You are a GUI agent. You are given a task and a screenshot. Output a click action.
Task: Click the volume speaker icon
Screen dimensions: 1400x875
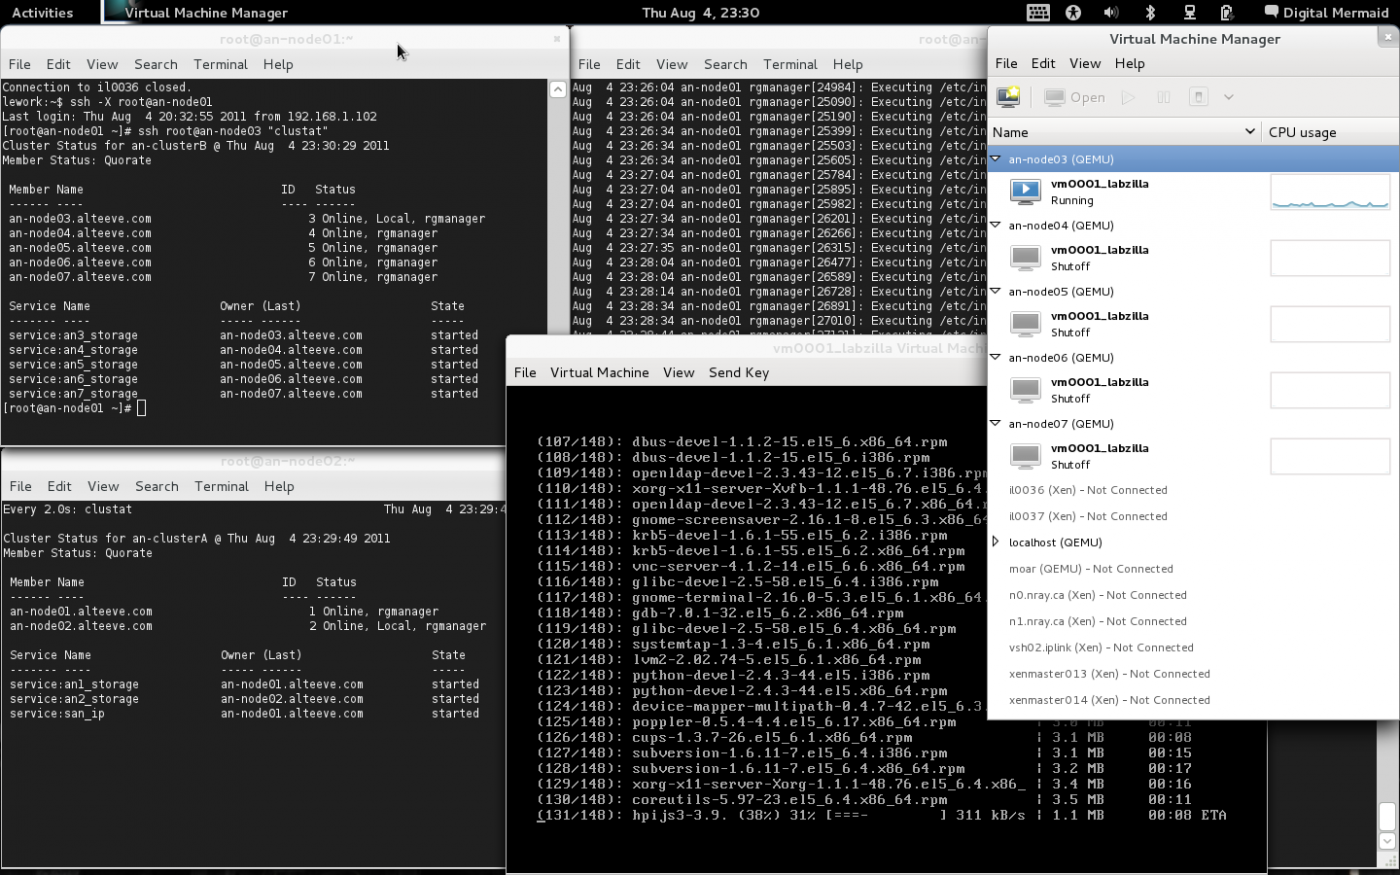[1111, 12]
